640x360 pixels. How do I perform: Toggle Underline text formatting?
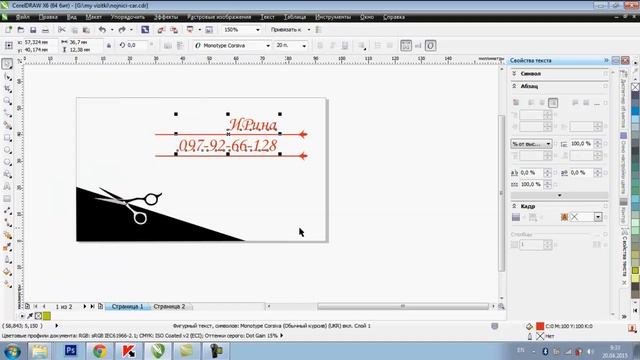pyautogui.click(x=345, y=46)
